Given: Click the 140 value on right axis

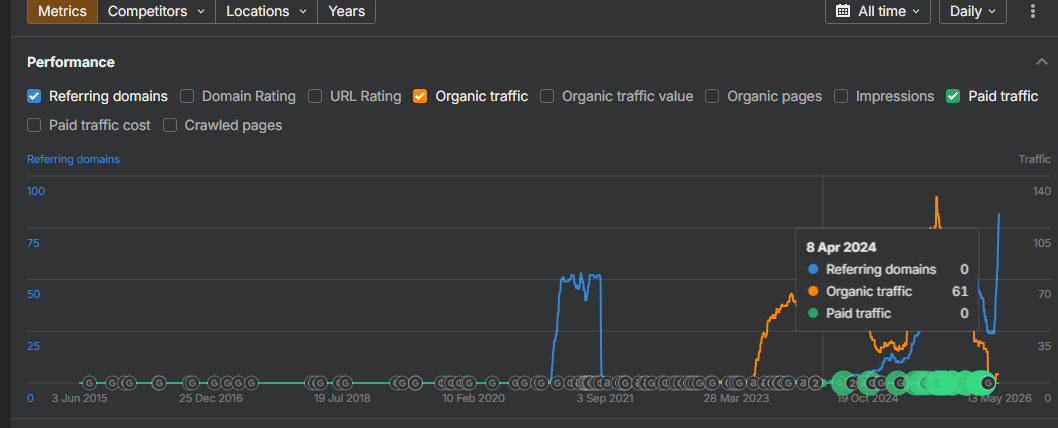Looking at the screenshot, I should 1042,191.
